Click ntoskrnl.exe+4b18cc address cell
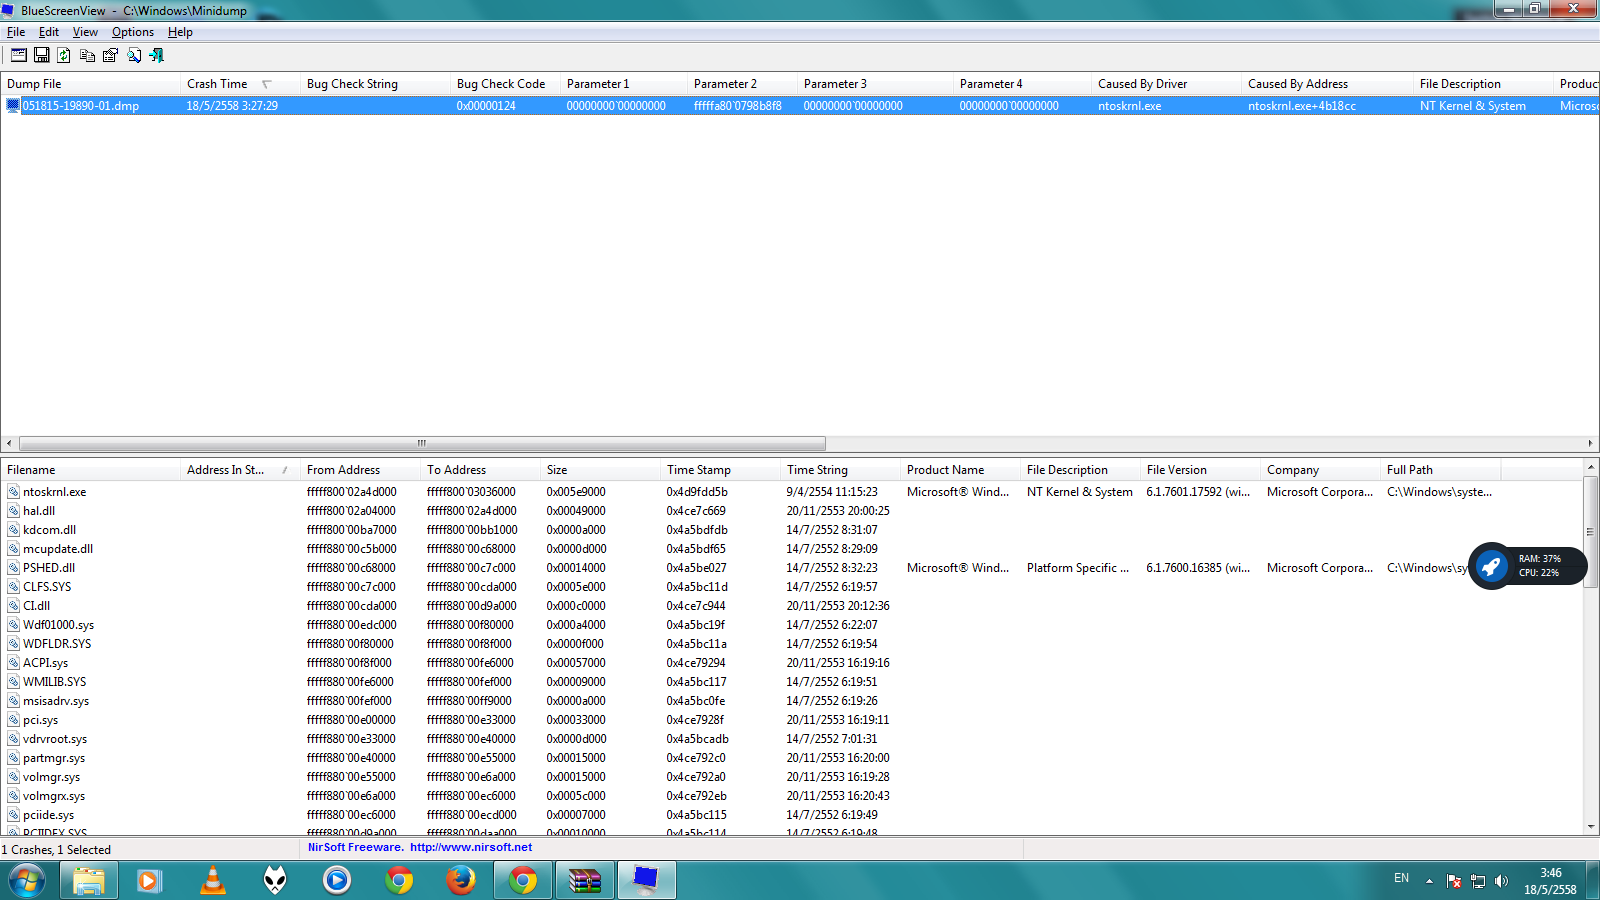 1302,106
